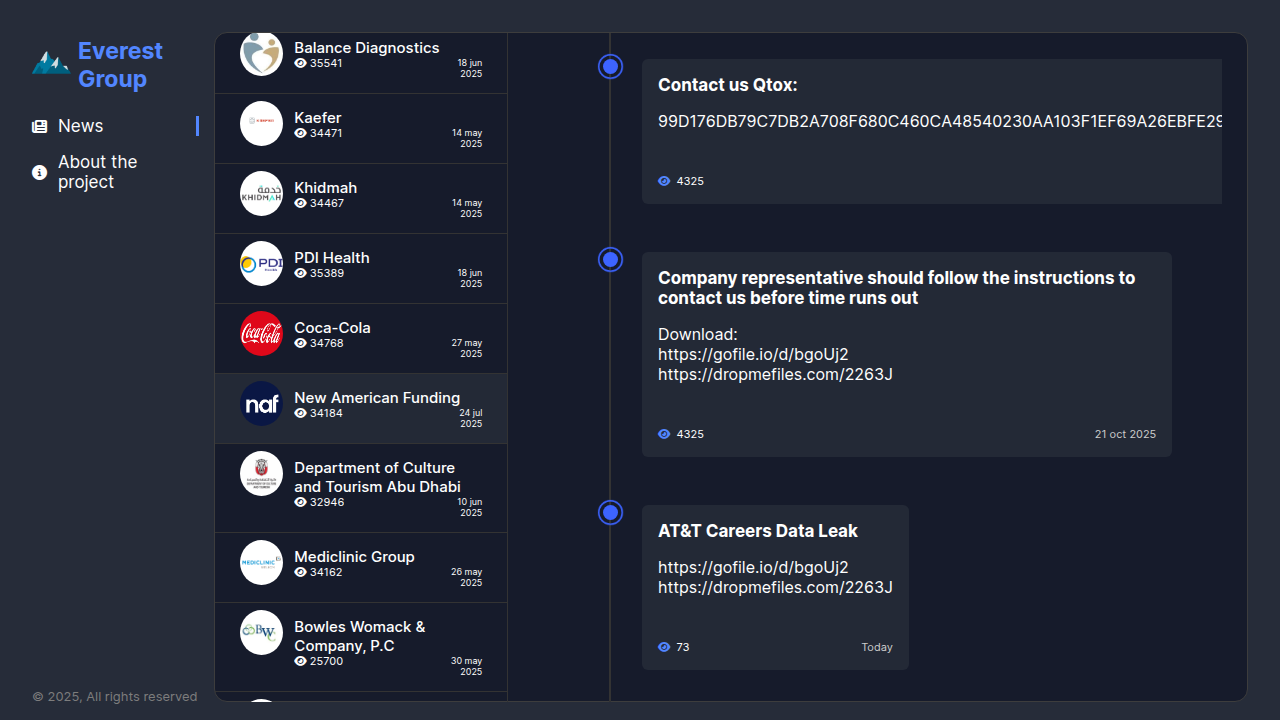Open the News menu item
The width and height of the screenshot is (1280, 720).
81,126
